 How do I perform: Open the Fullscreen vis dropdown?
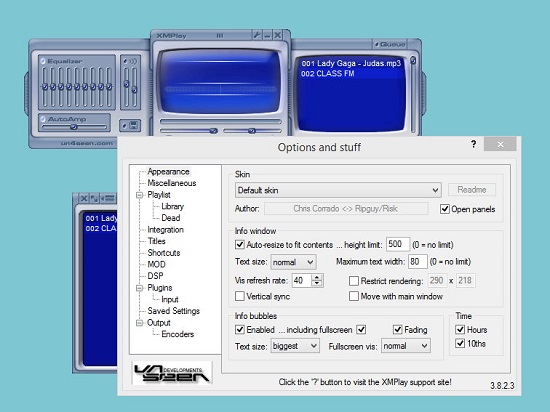tap(405, 346)
